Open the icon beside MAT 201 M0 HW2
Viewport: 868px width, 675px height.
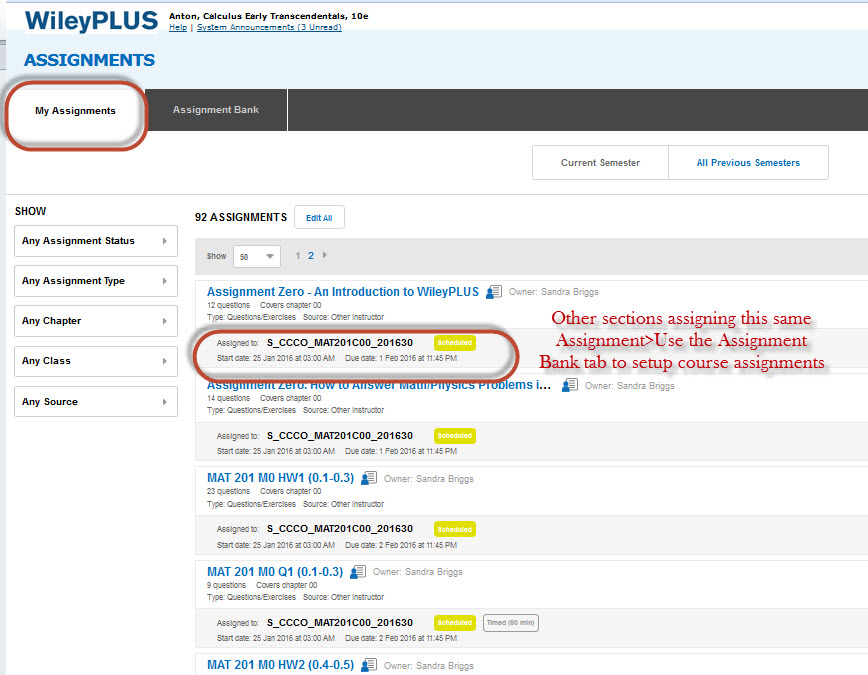coord(369,664)
